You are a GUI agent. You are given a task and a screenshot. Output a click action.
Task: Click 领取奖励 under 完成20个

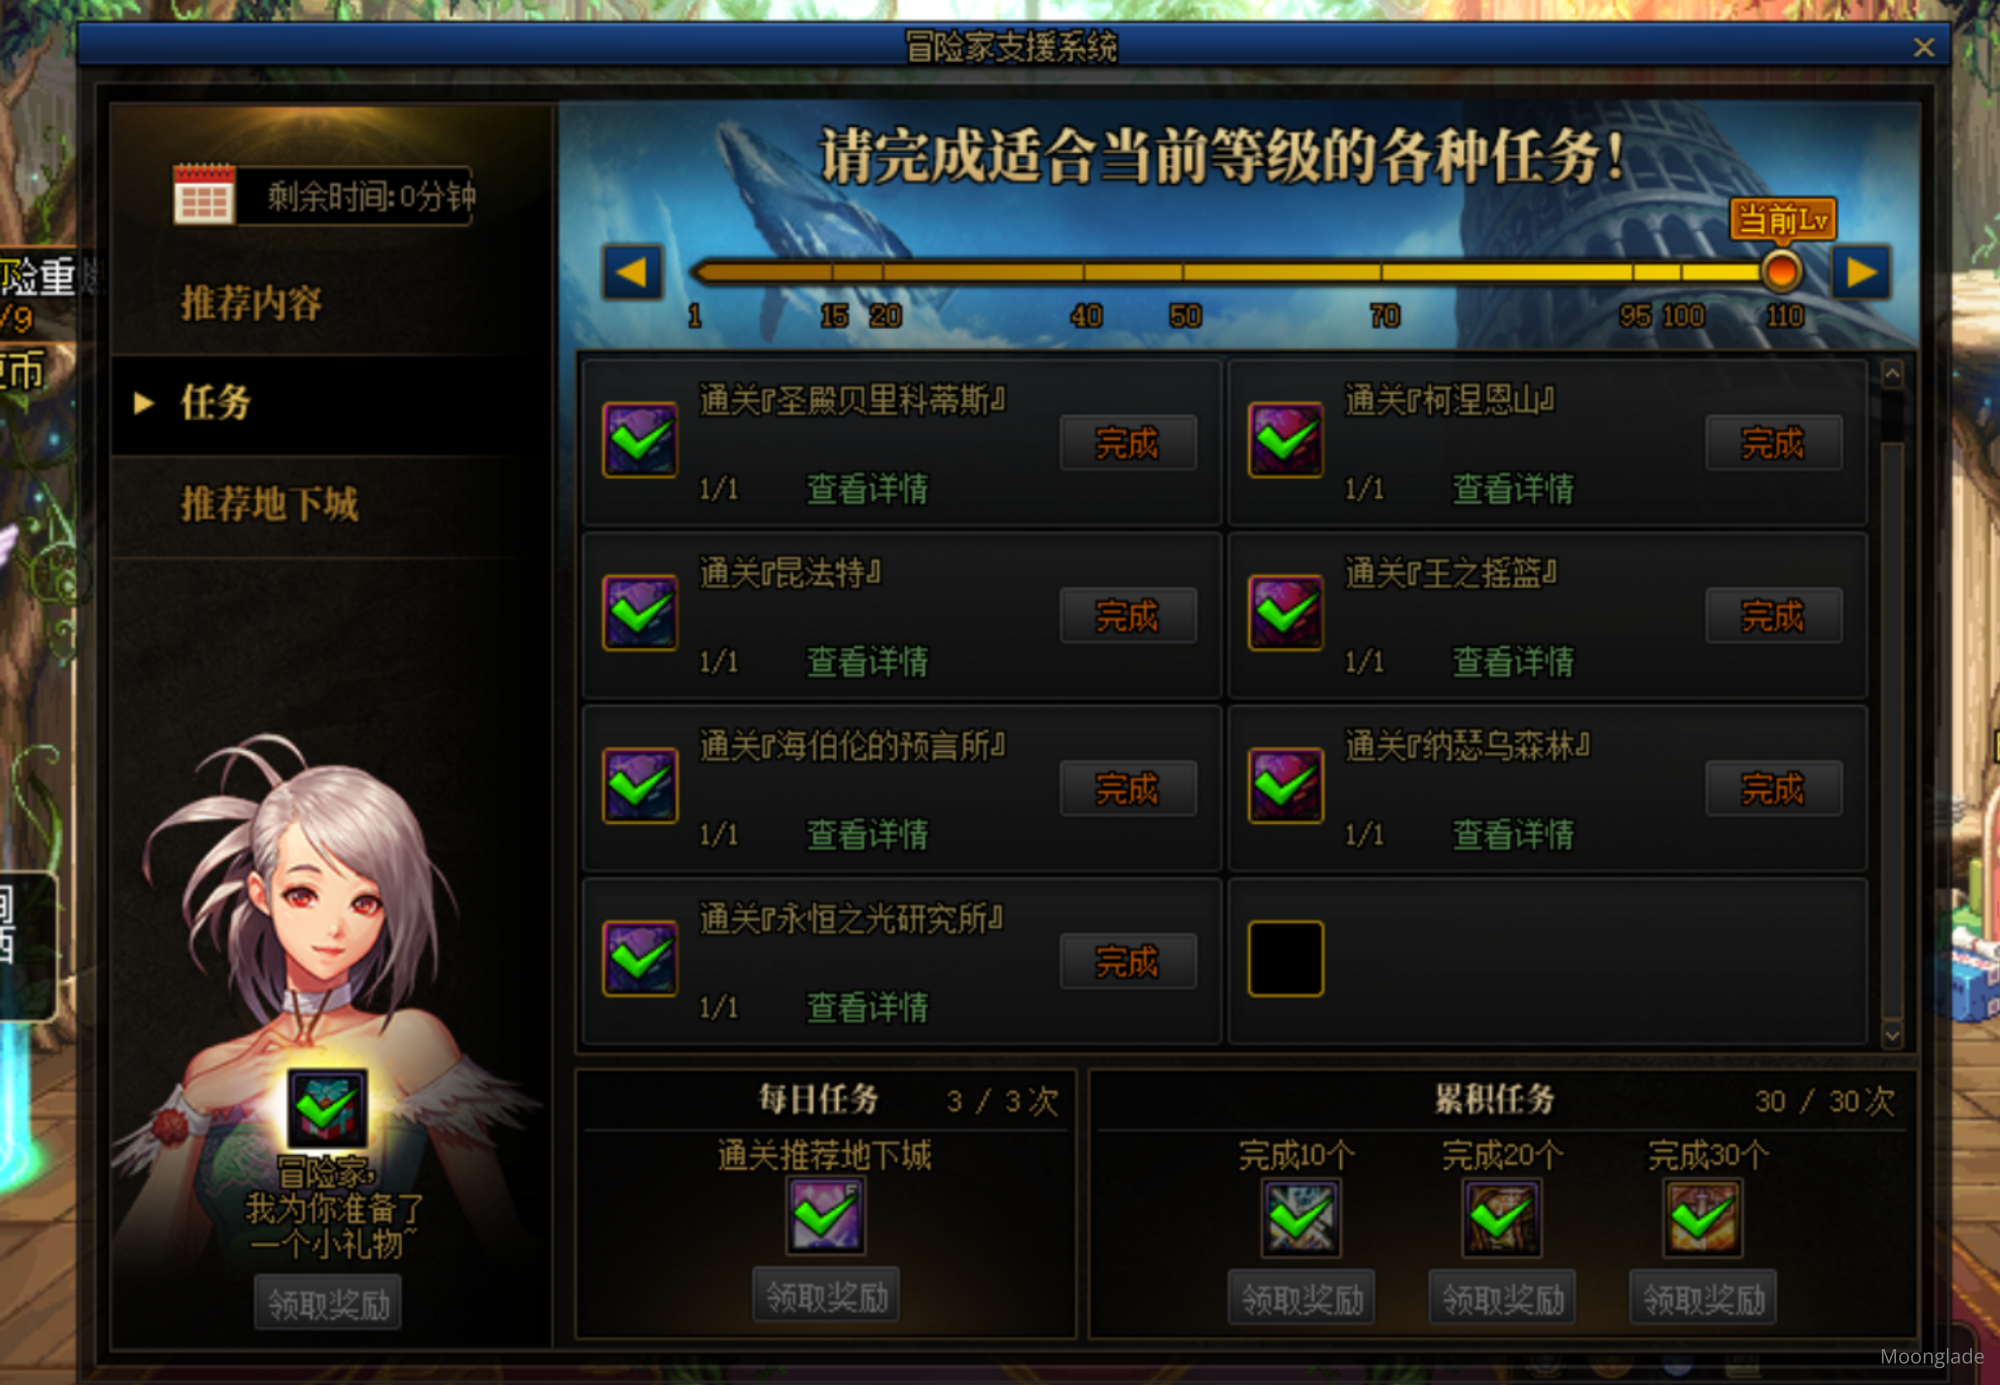click(1502, 1298)
